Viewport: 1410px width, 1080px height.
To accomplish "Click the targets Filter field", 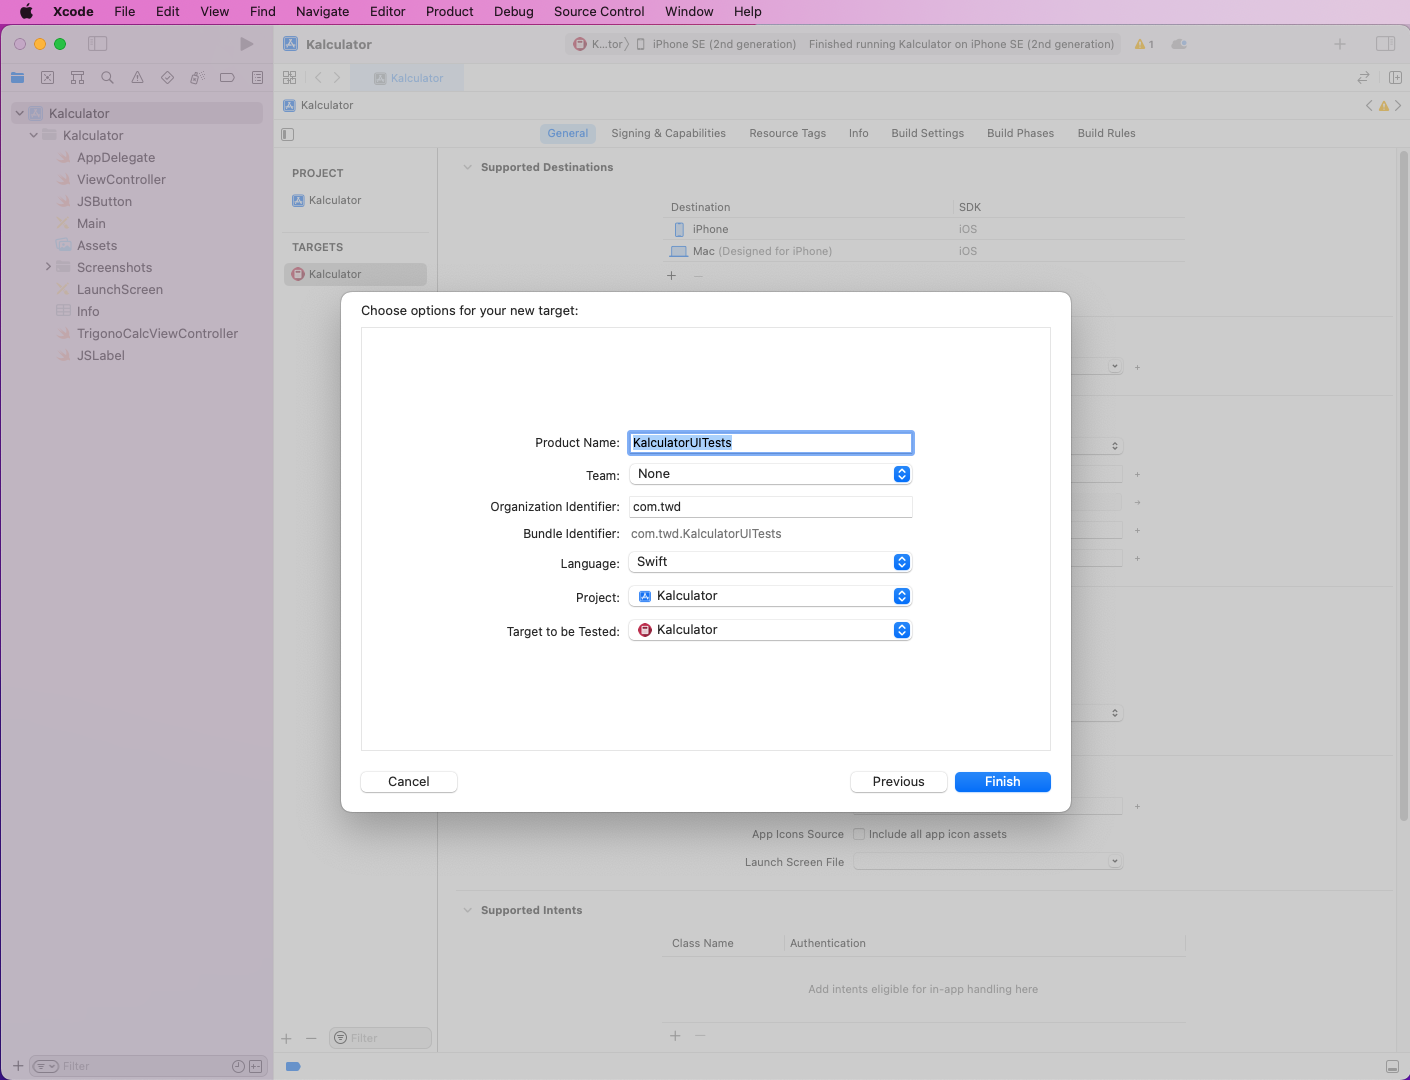I will click(381, 1039).
